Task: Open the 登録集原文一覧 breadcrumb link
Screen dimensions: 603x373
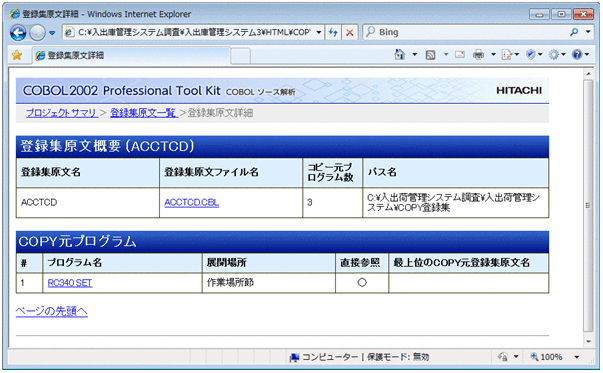Action: (143, 113)
